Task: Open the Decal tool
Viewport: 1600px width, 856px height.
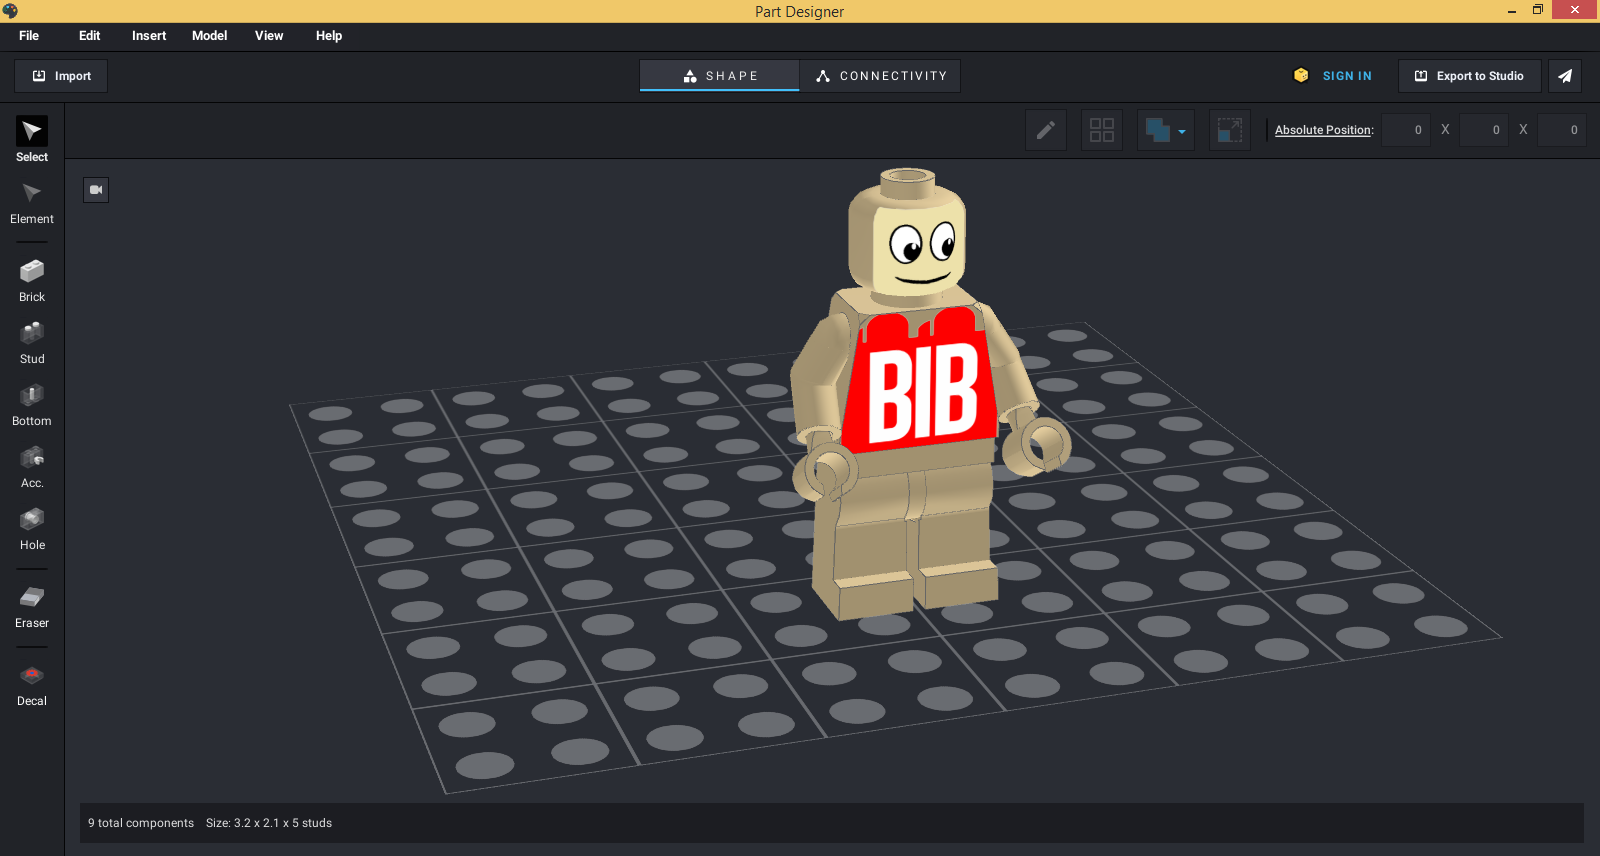Action: tap(32, 685)
